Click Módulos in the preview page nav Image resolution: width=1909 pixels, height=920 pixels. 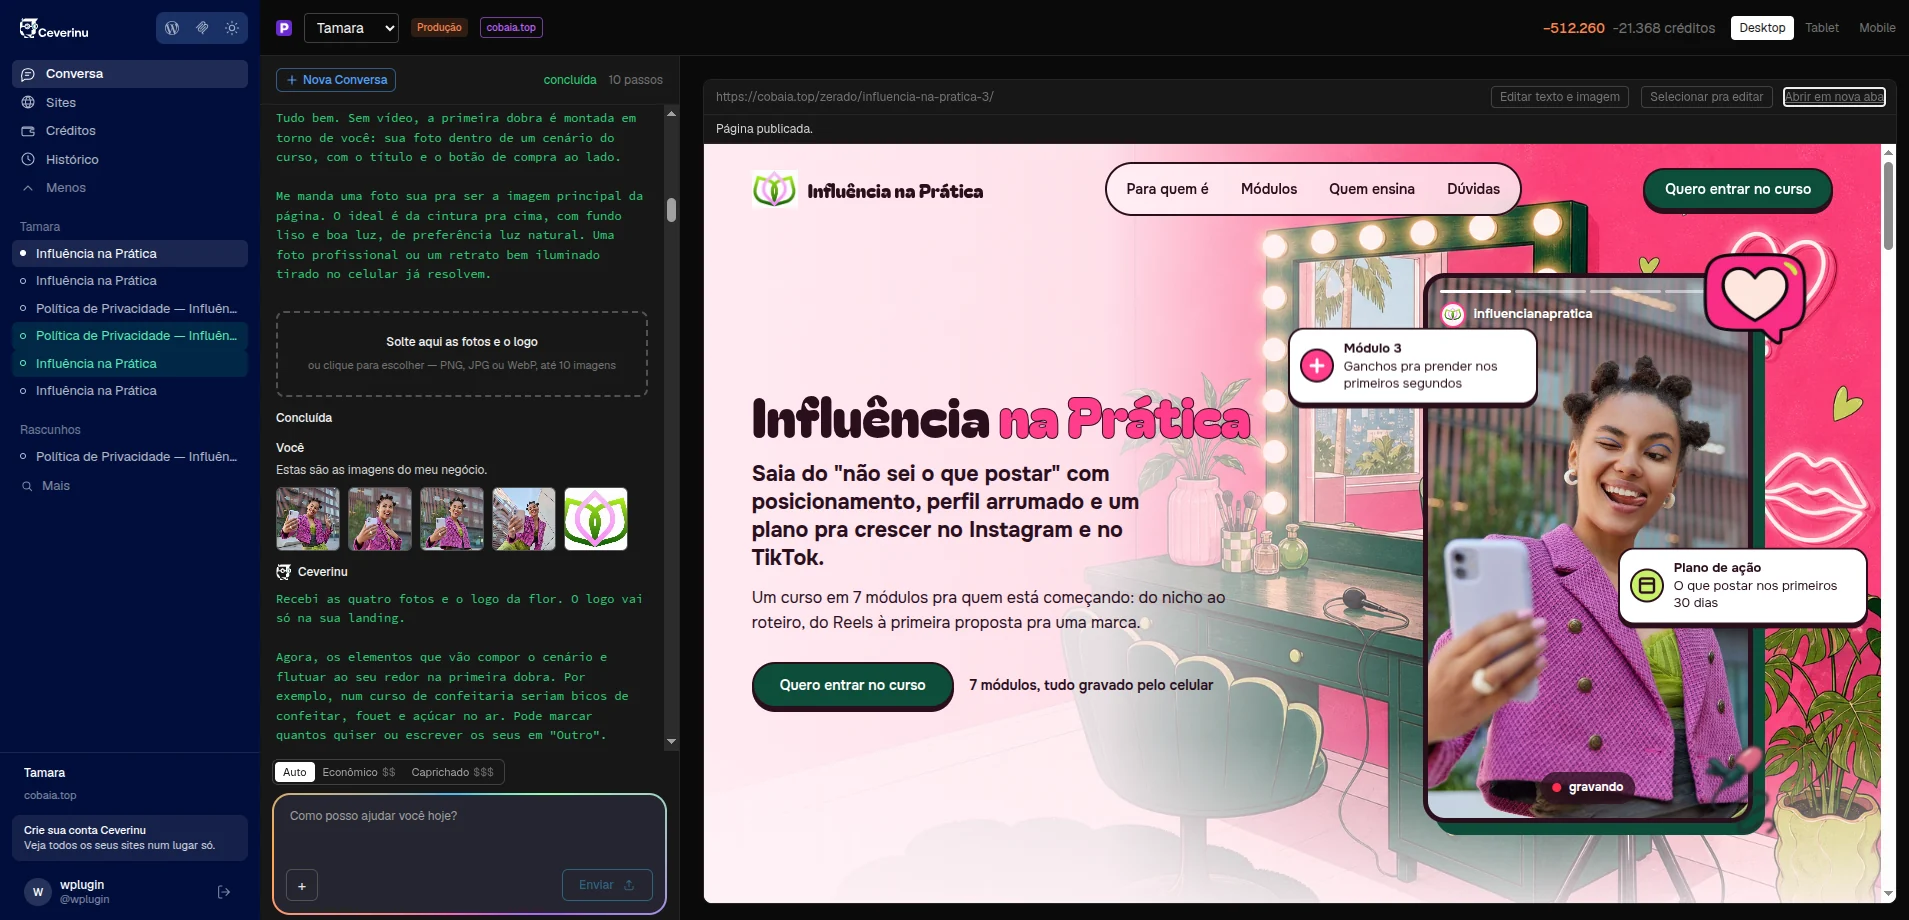pyautogui.click(x=1269, y=189)
